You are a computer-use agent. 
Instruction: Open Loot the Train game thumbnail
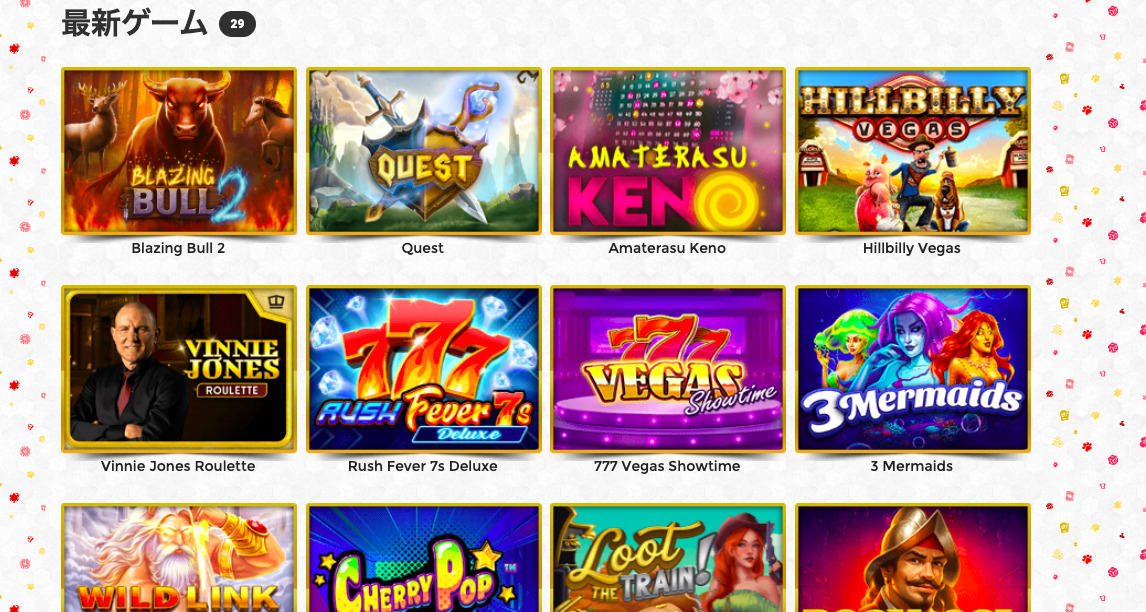(668, 558)
